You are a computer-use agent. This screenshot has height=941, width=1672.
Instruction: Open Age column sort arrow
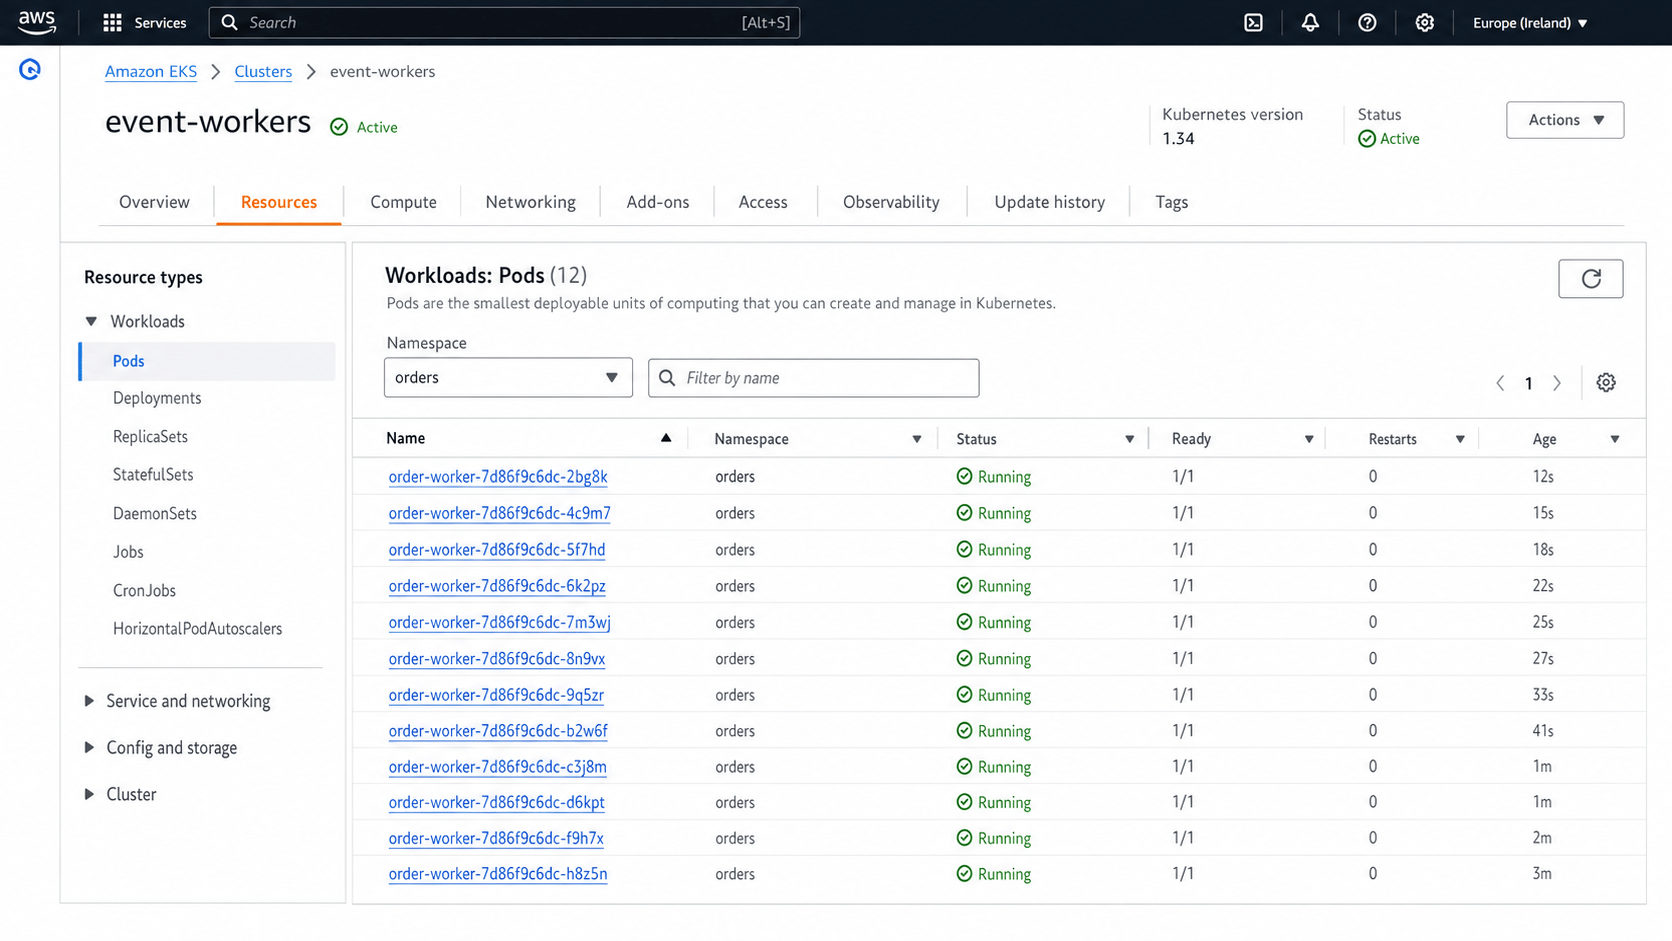tap(1614, 439)
